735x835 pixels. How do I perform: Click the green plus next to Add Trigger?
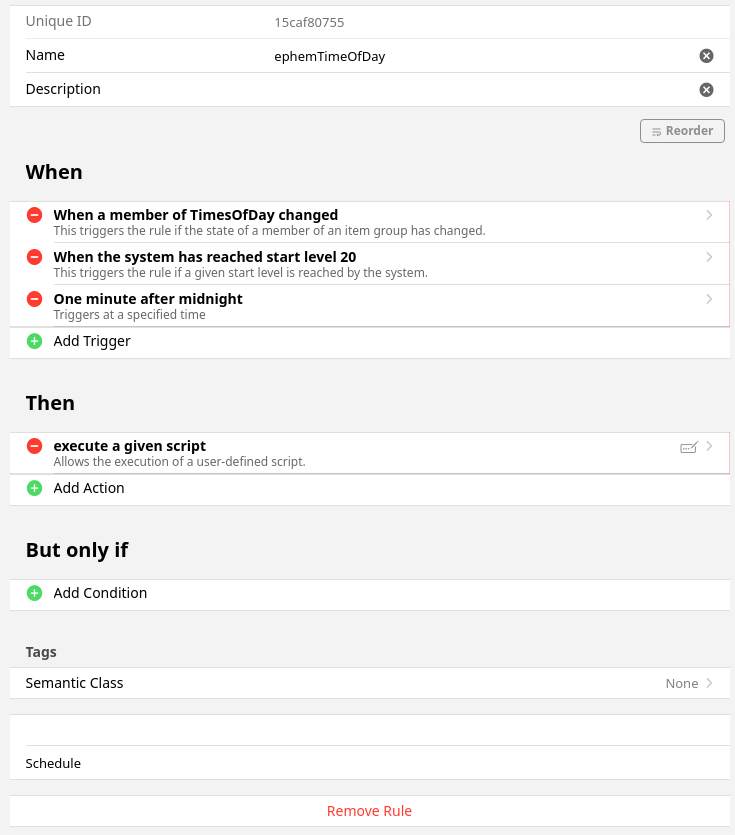click(34, 341)
